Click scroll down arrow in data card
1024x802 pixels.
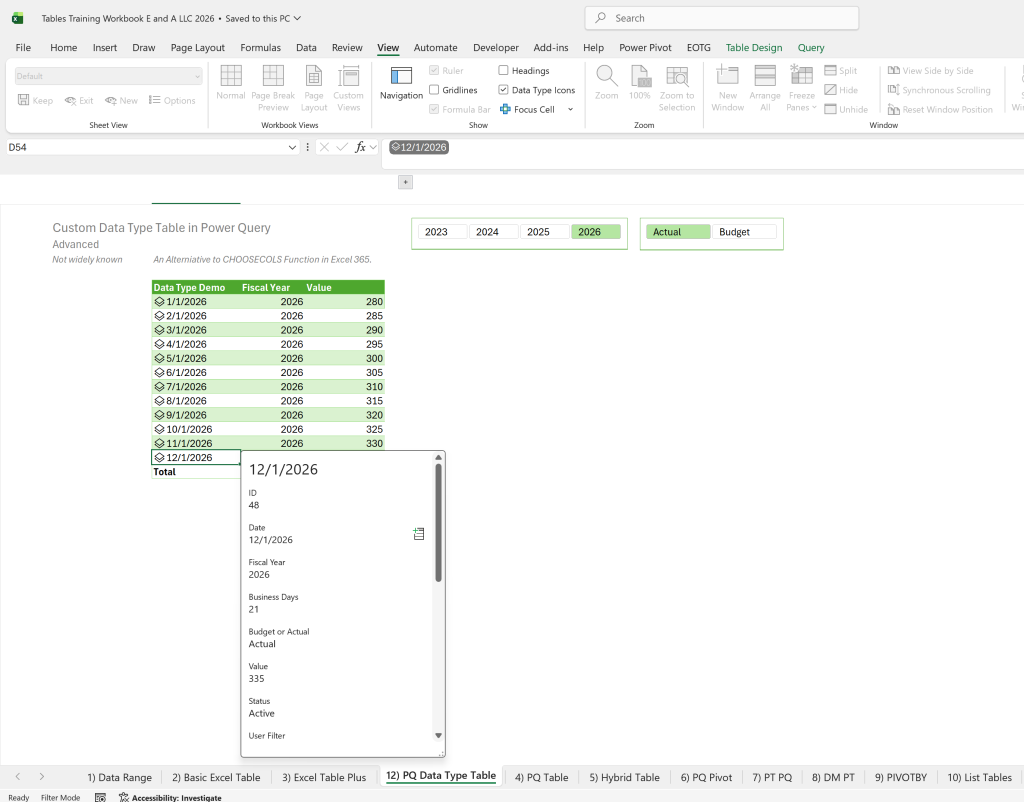pos(438,735)
